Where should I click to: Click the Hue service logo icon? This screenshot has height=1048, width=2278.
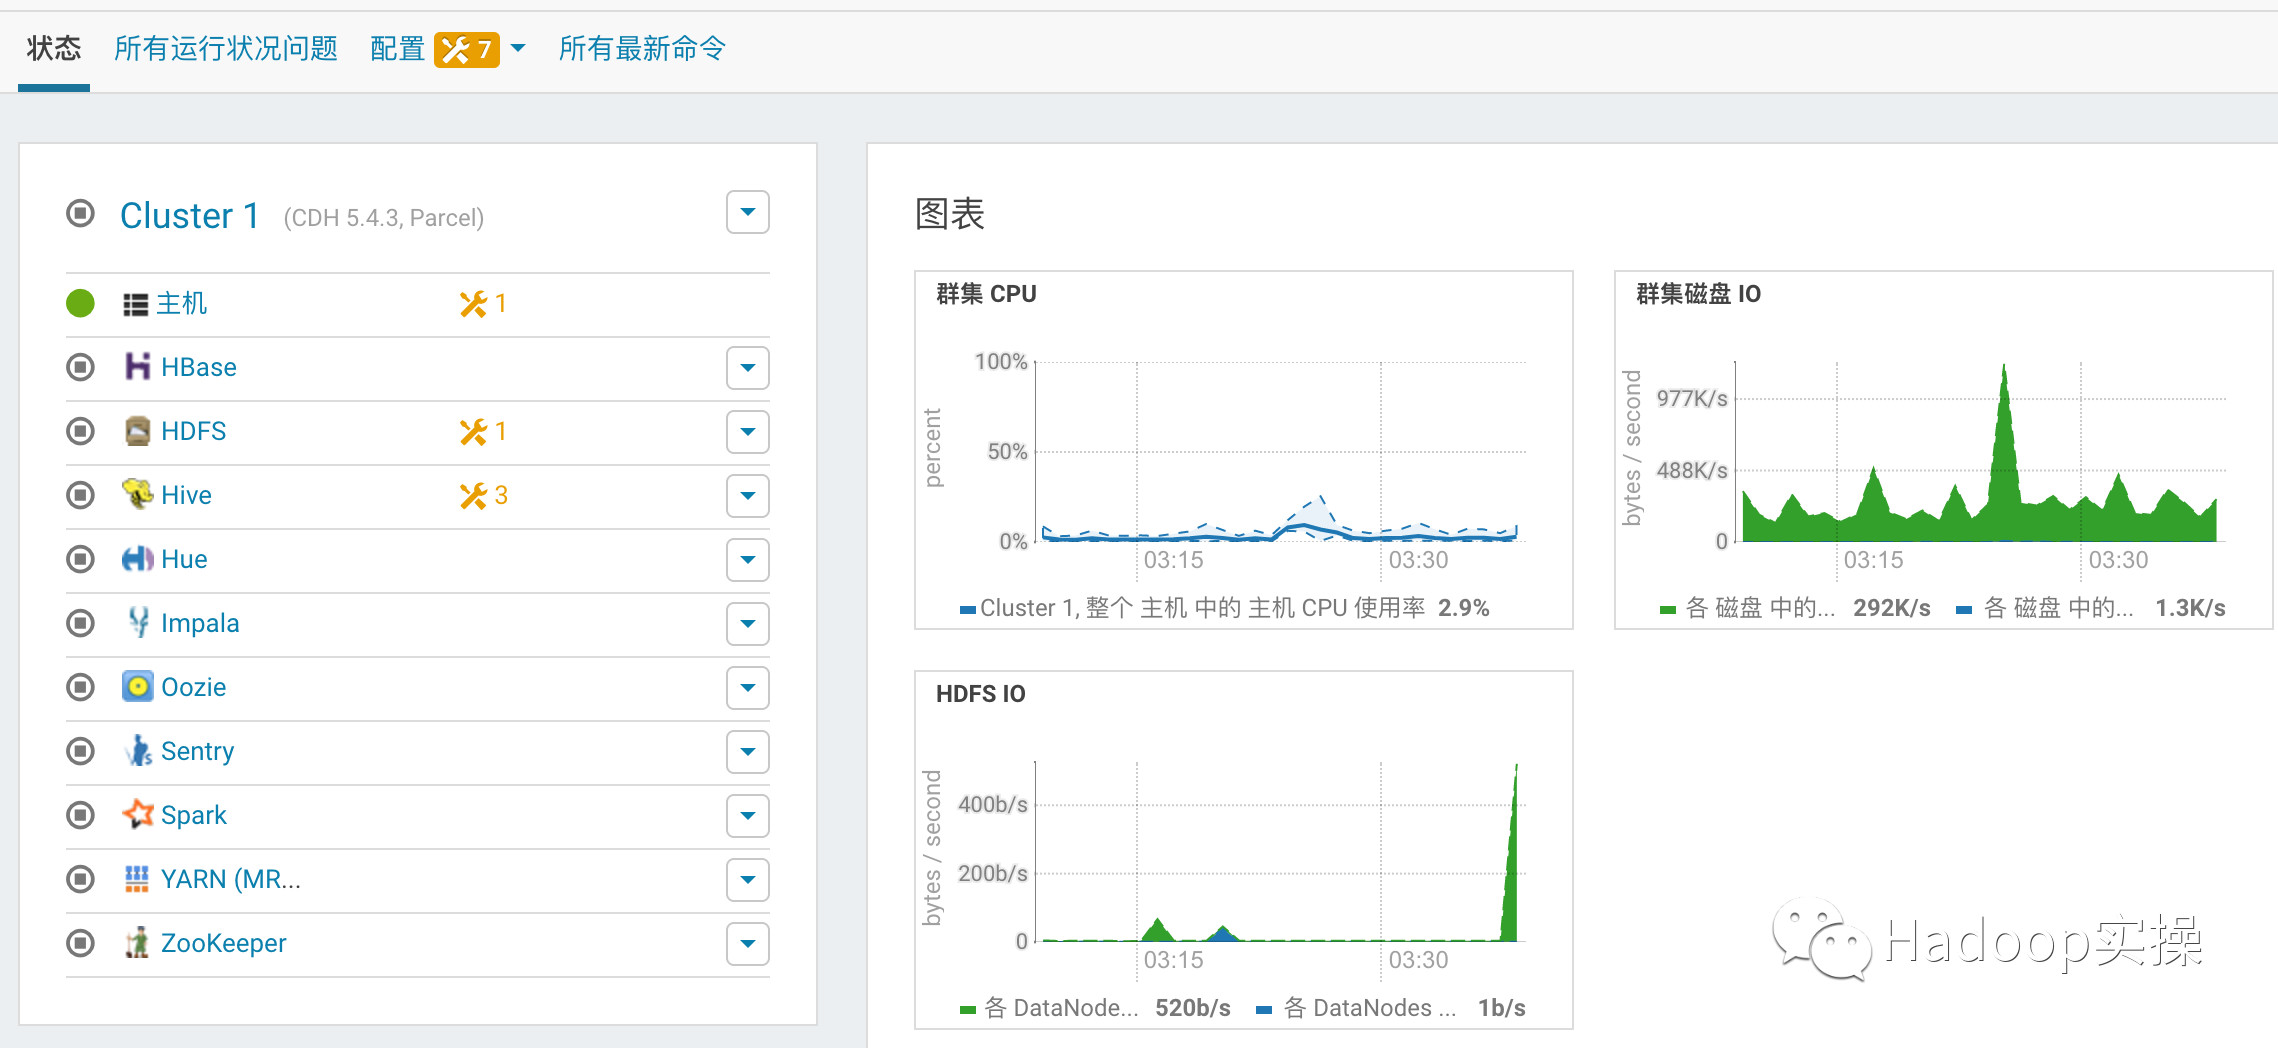[x=137, y=559]
